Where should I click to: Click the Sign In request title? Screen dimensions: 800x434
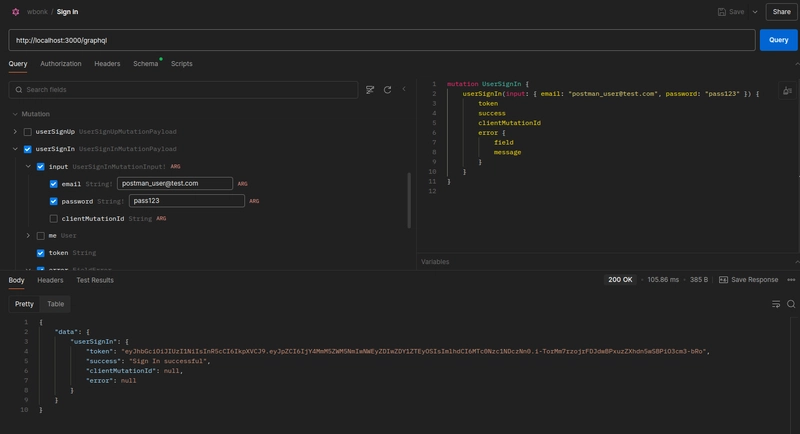coord(67,12)
